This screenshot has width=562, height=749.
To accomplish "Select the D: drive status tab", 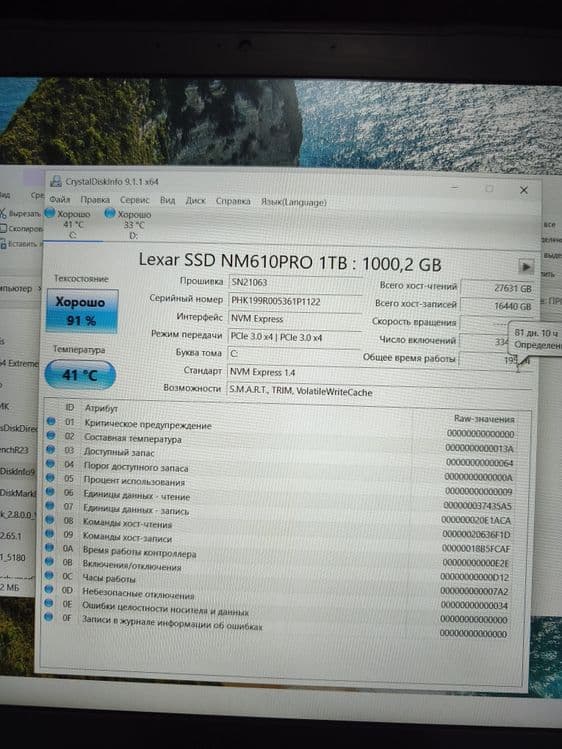I will (133, 225).
